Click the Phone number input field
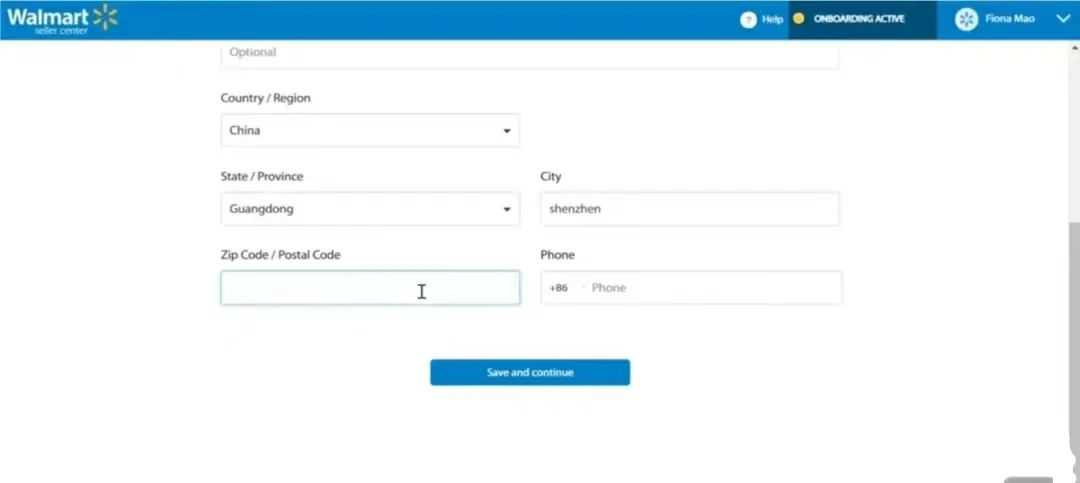This screenshot has width=1080, height=483. (x=712, y=288)
